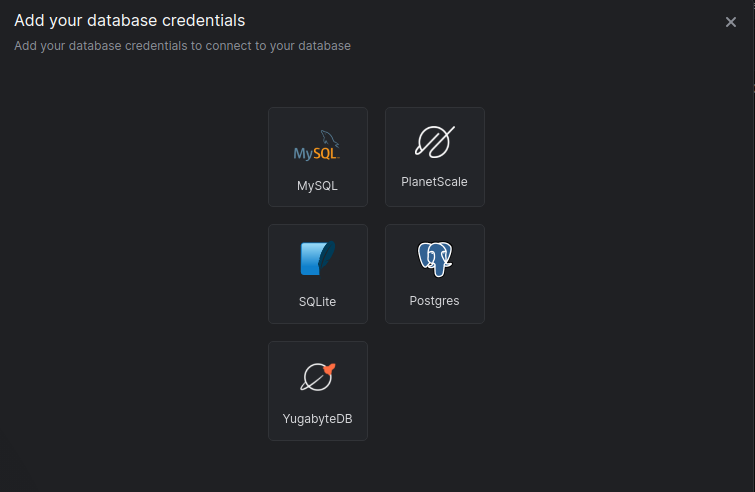Close the database credentials dialog

[731, 22]
